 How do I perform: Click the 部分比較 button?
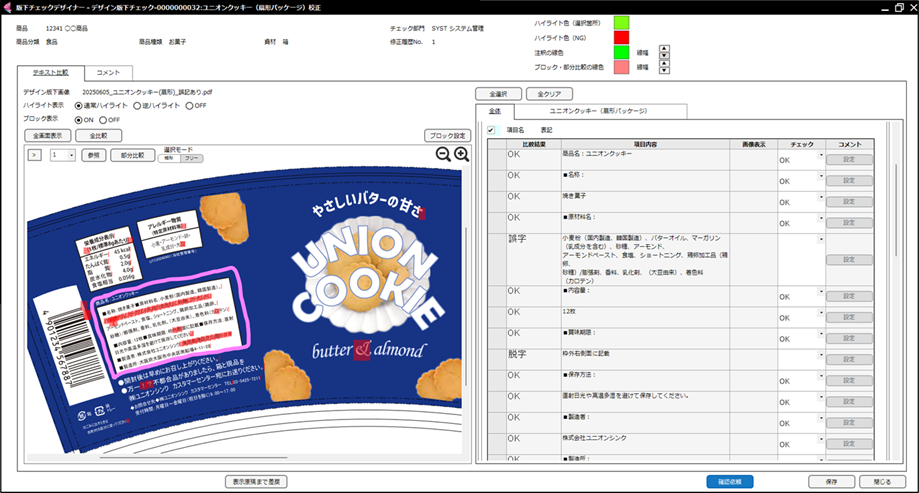(x=132, y=155)
